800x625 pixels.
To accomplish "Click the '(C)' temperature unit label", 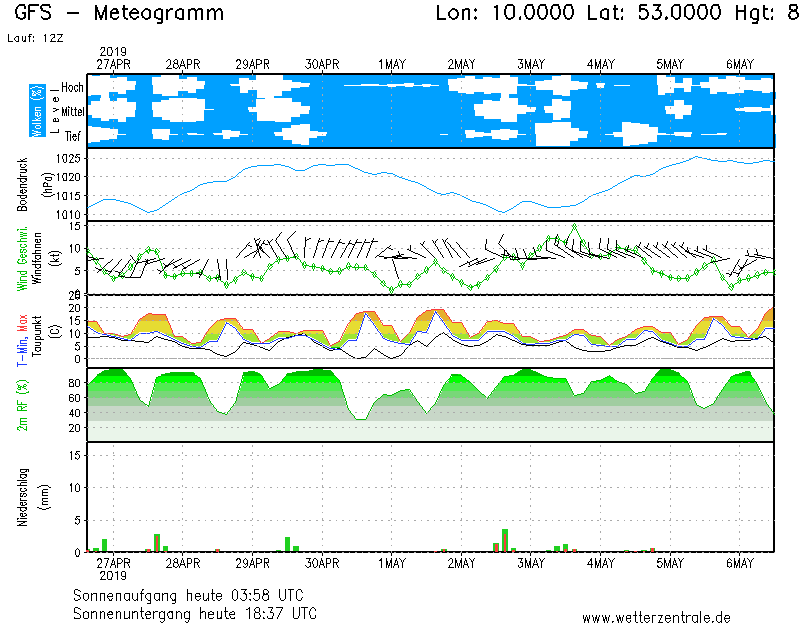I will 55,332.
